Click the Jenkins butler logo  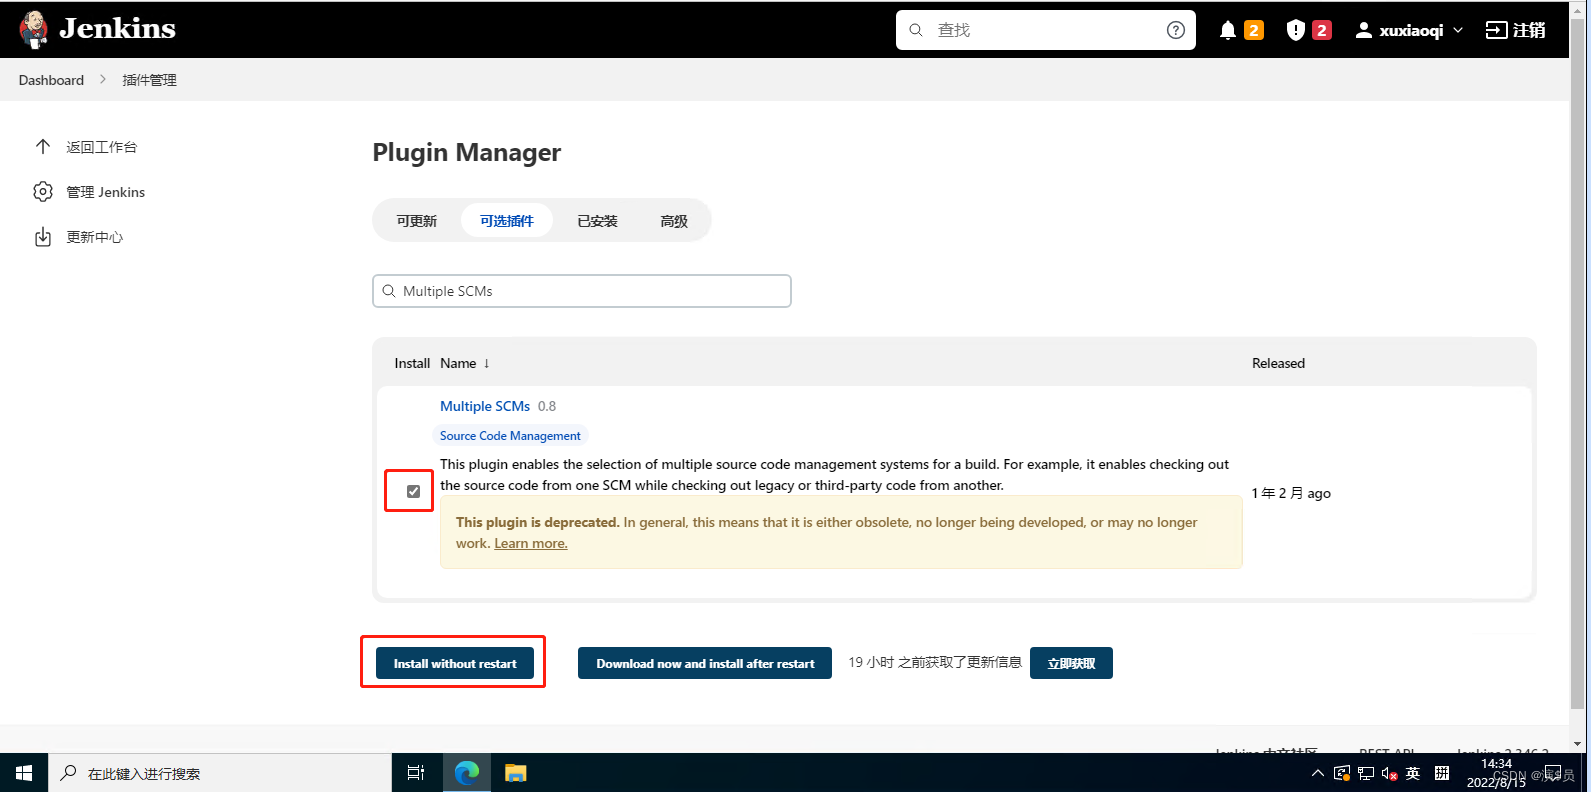(x=34, y=29)
